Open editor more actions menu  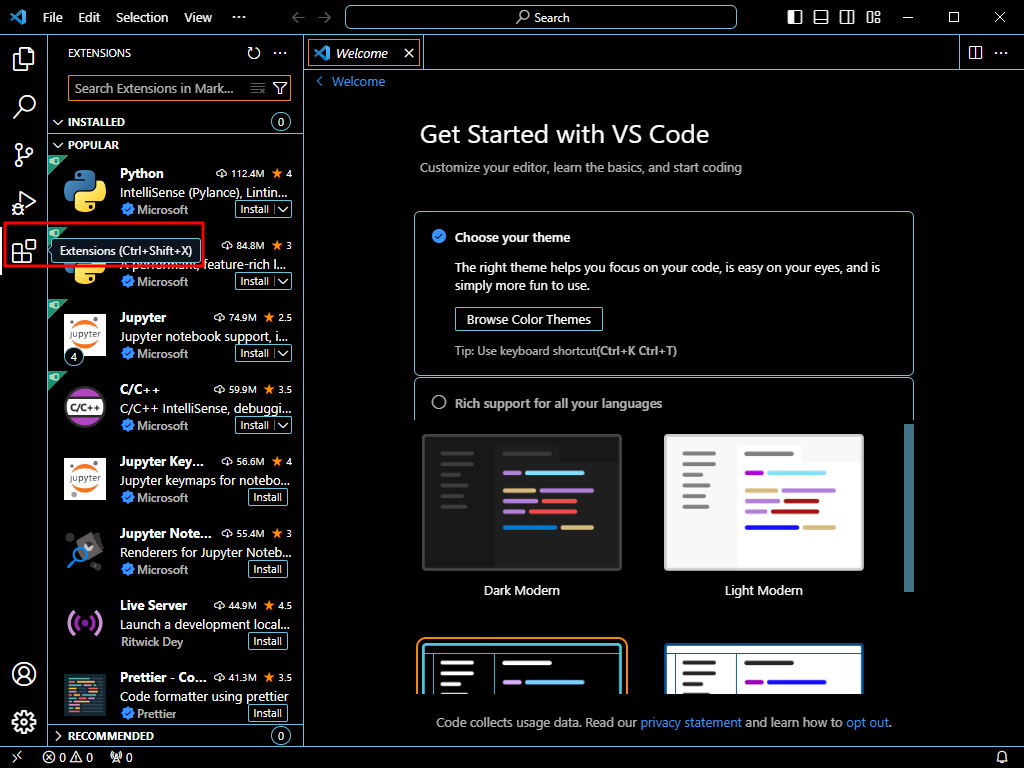[x=1001, y=53]
